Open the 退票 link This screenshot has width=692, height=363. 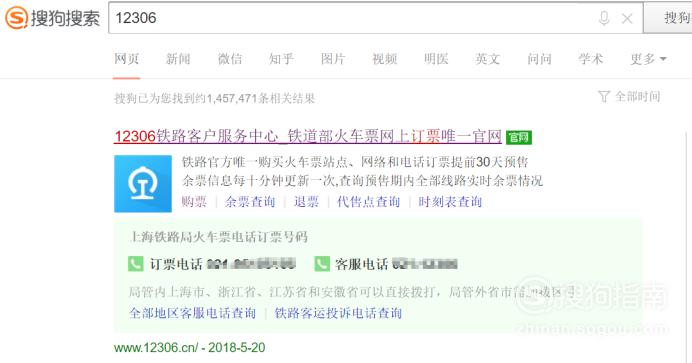(x=306, y=202)
